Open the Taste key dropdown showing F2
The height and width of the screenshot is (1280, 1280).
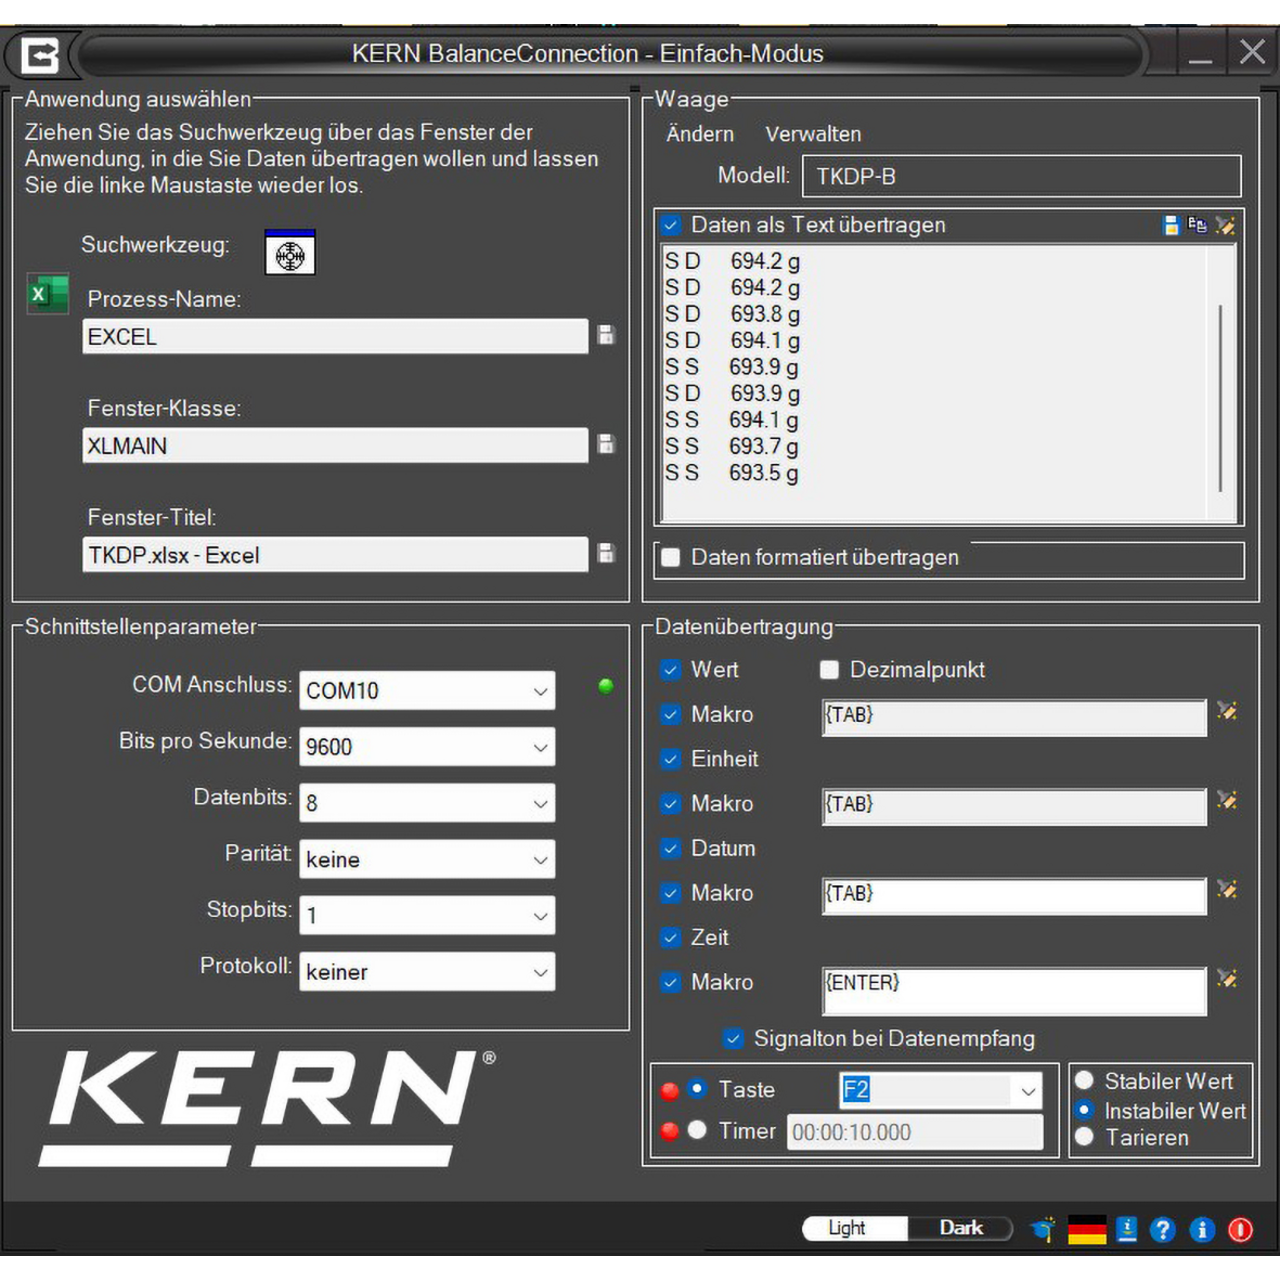point(1028,1091)
